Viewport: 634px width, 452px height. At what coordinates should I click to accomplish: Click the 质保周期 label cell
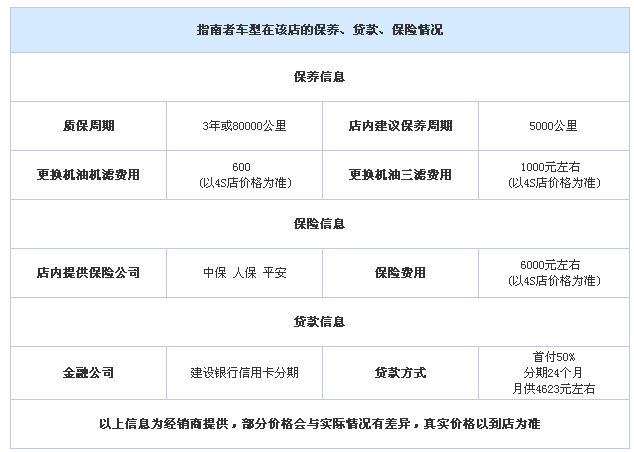89,126
